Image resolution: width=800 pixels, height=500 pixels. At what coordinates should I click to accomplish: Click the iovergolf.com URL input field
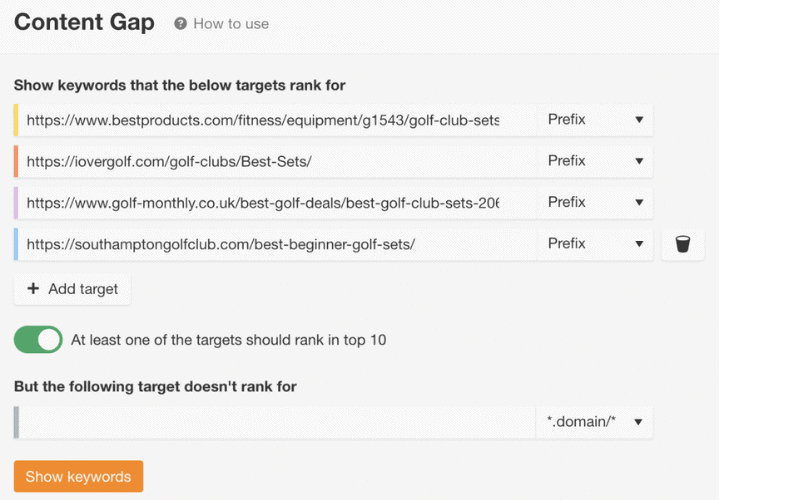pos(277,161)
